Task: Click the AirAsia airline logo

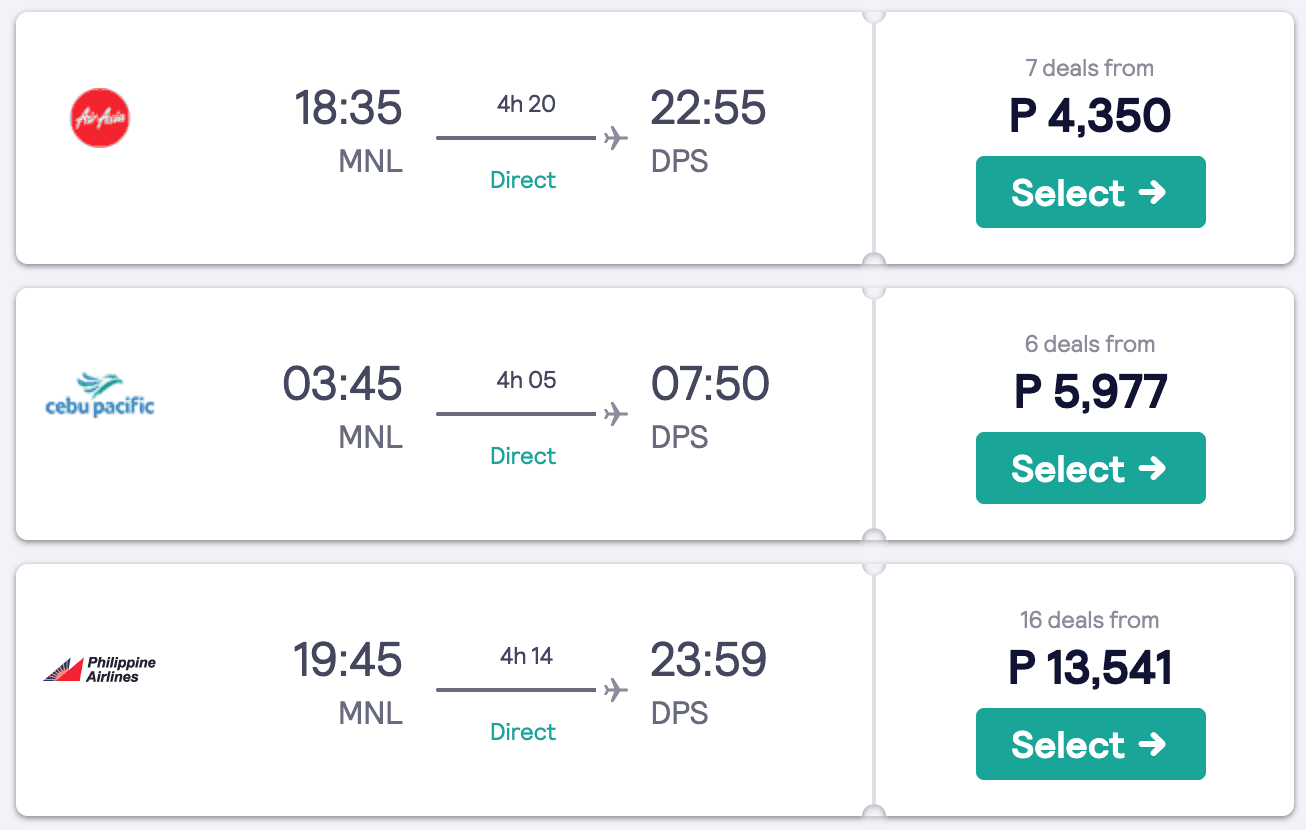Action: coord(100,118)
